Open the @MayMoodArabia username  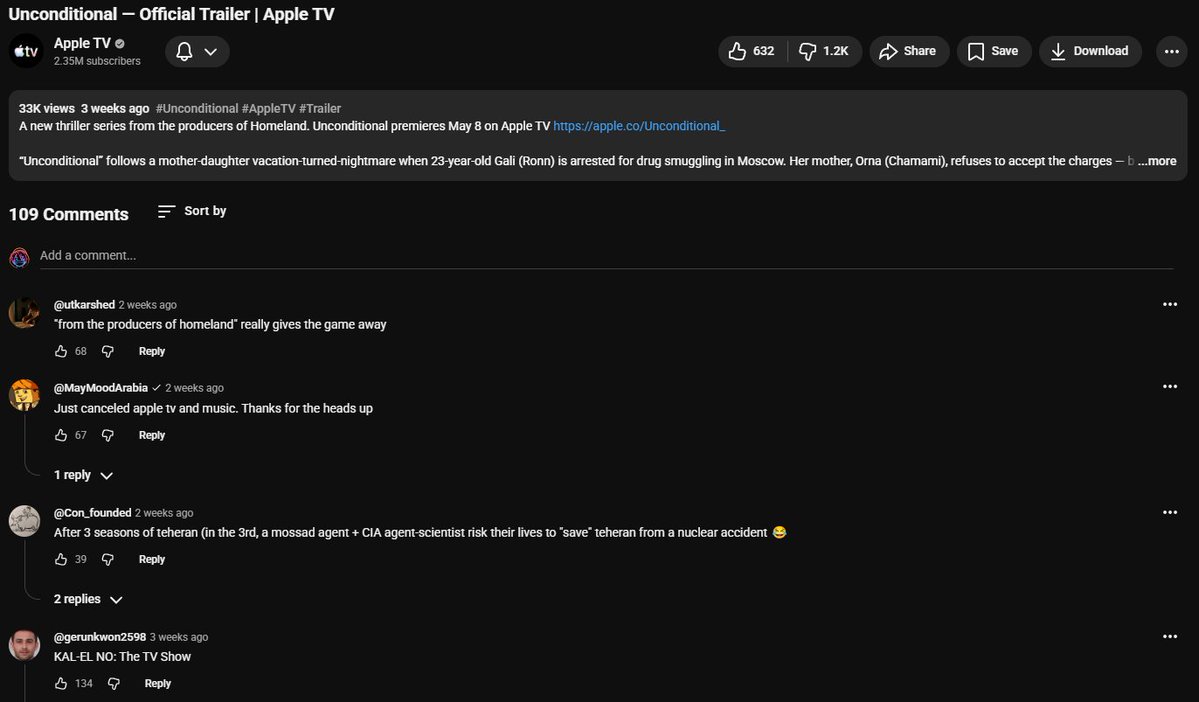(100, 388)
